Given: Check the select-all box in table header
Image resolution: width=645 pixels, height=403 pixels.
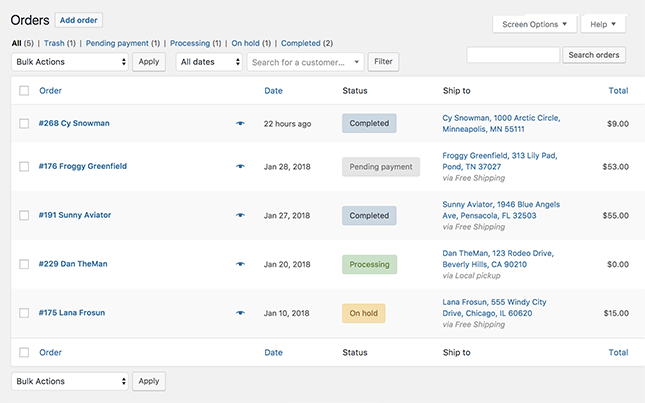Looking at the screenshot, I should (x=24, y=91).
